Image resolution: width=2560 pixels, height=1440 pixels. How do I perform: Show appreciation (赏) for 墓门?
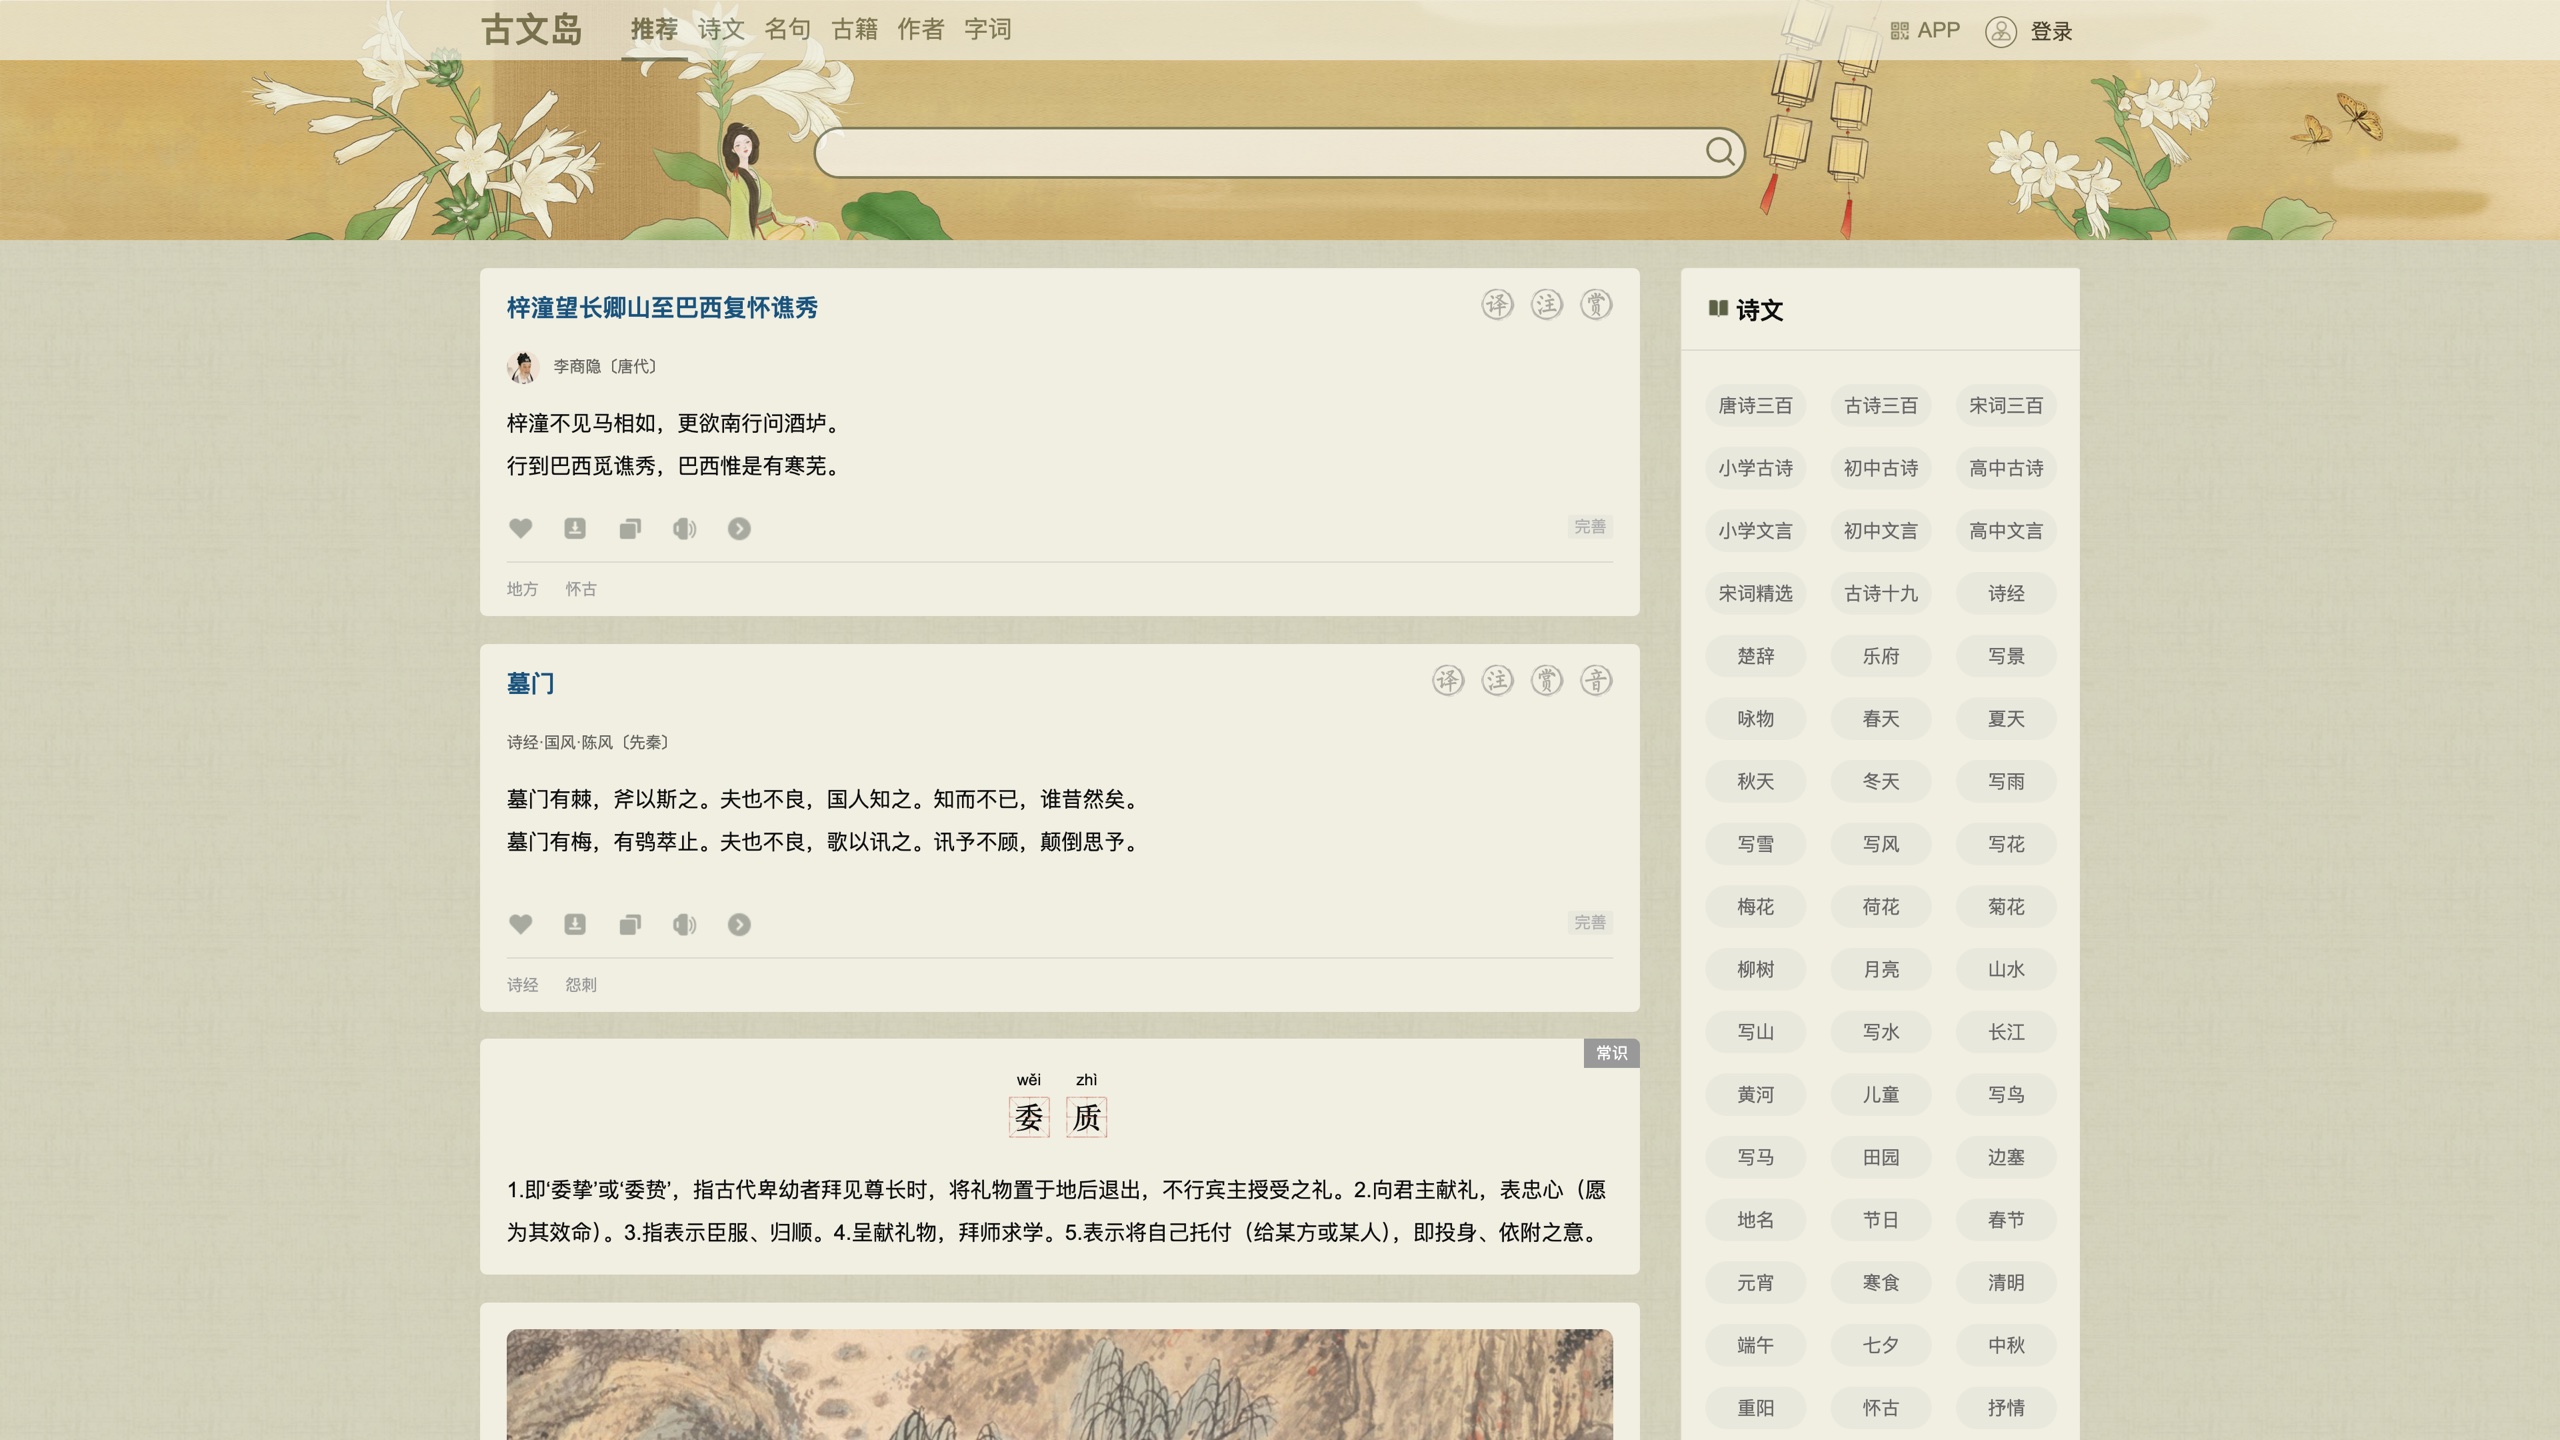[x=1547, y=681]
